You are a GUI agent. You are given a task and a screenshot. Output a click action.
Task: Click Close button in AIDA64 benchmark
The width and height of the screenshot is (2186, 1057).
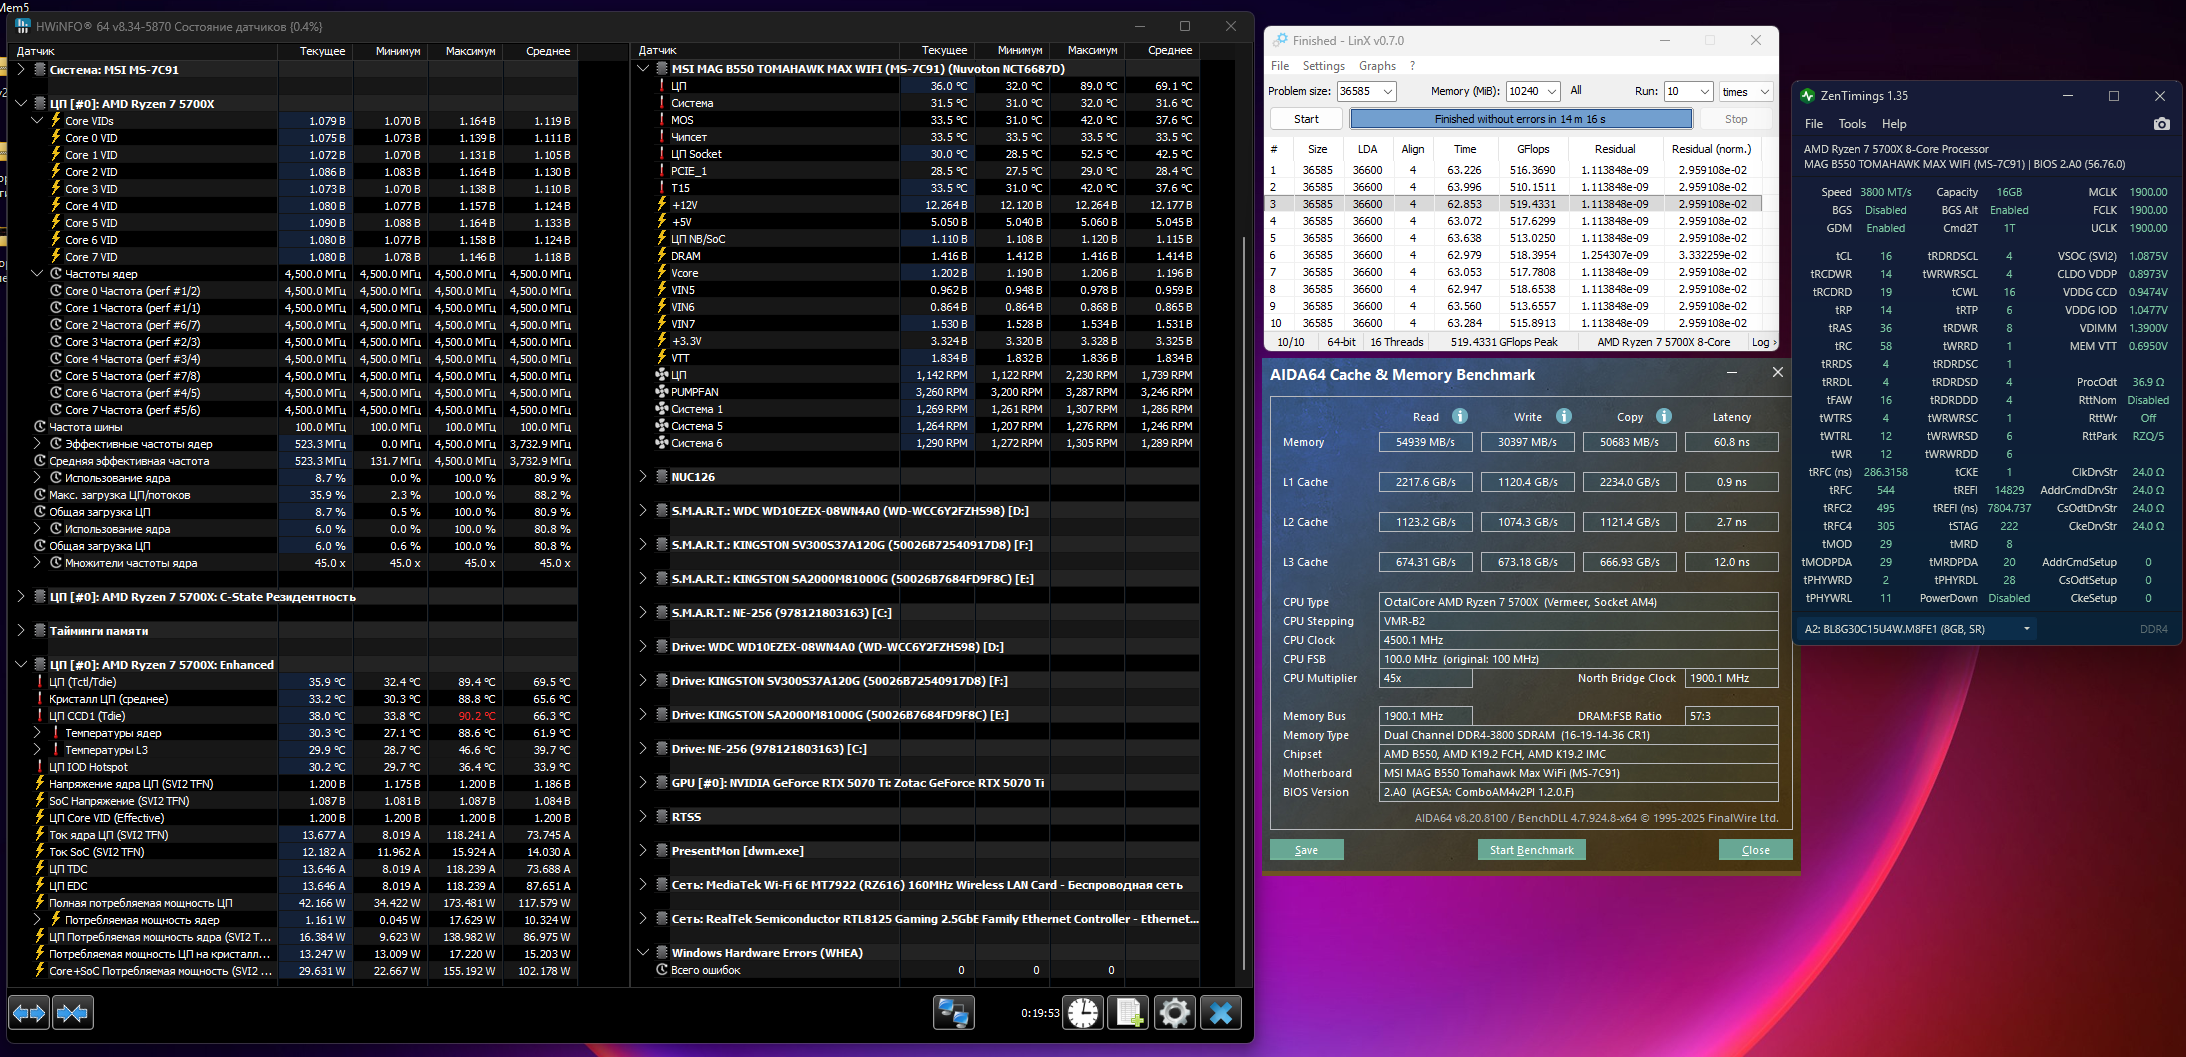(x=1755, y=850)
